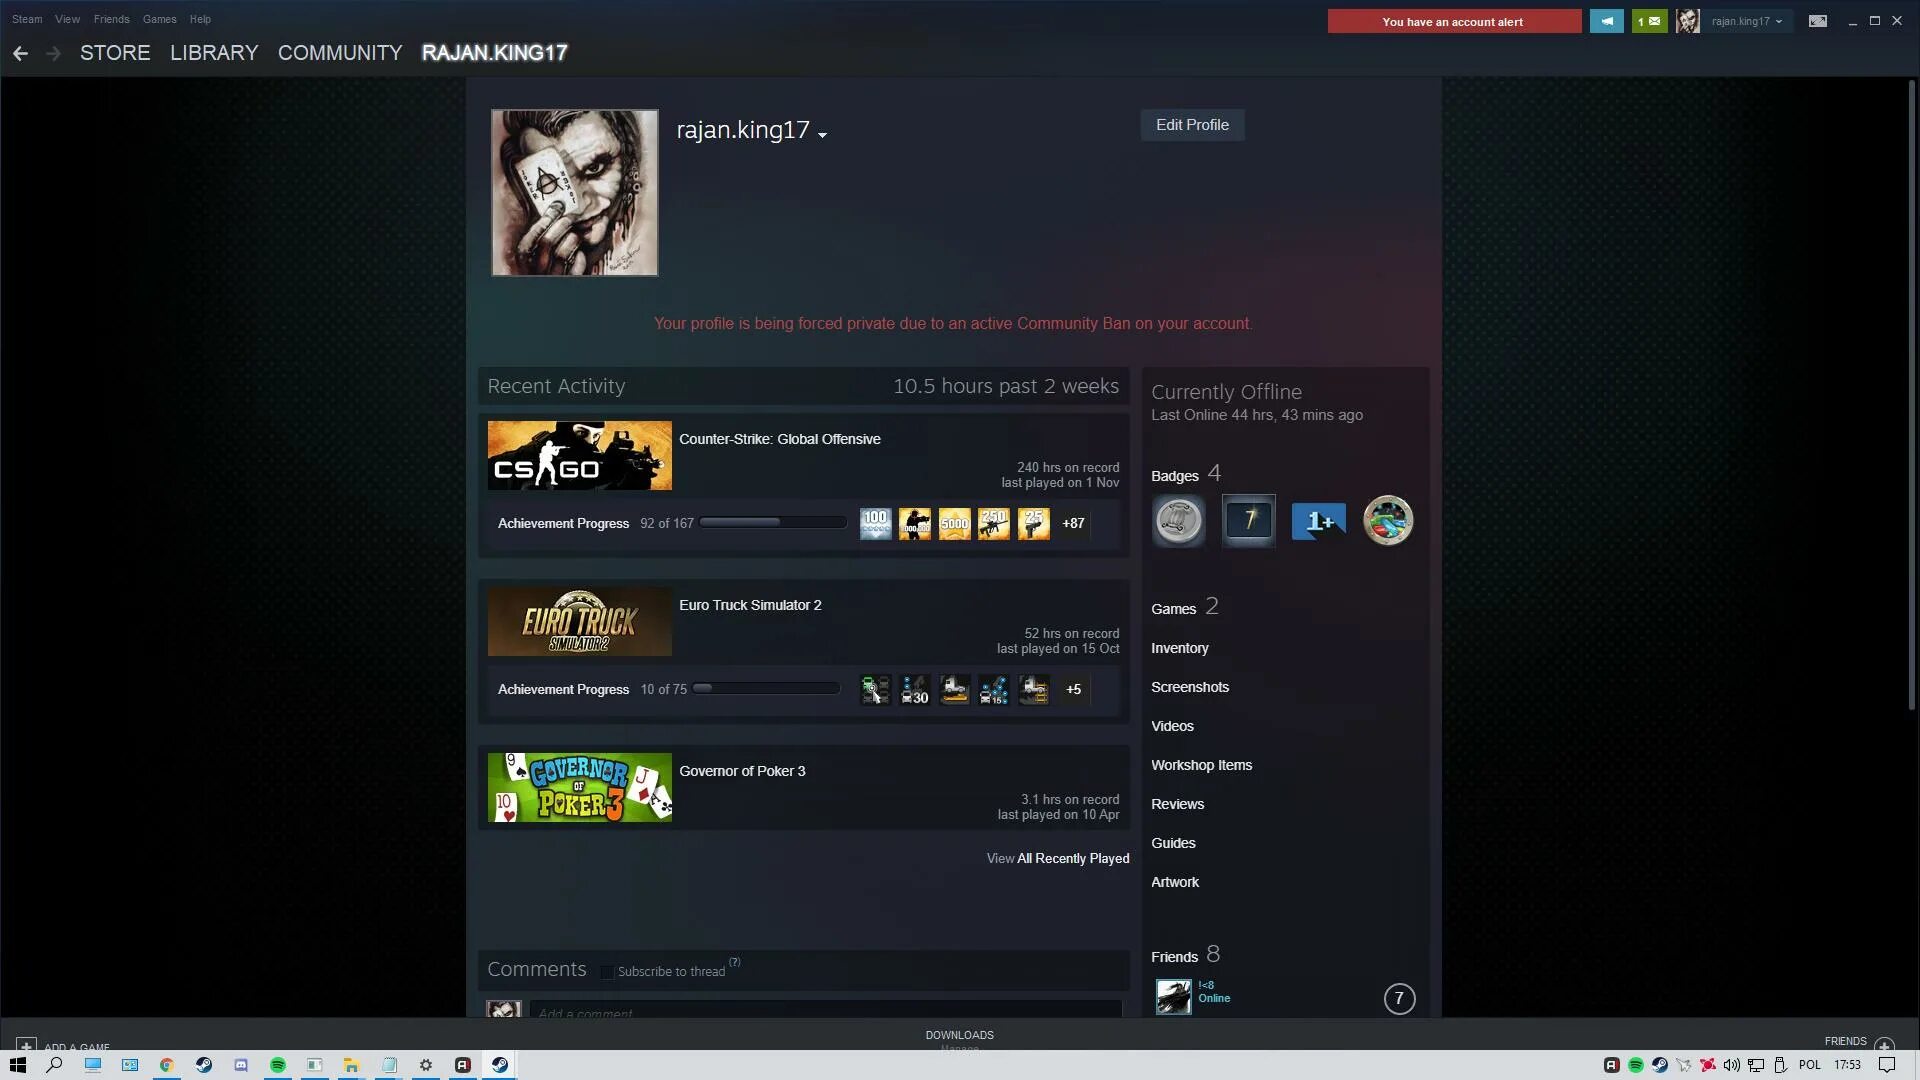Go to the COMMUNITY tab
1920x1080 pixels.
point(340,53)
